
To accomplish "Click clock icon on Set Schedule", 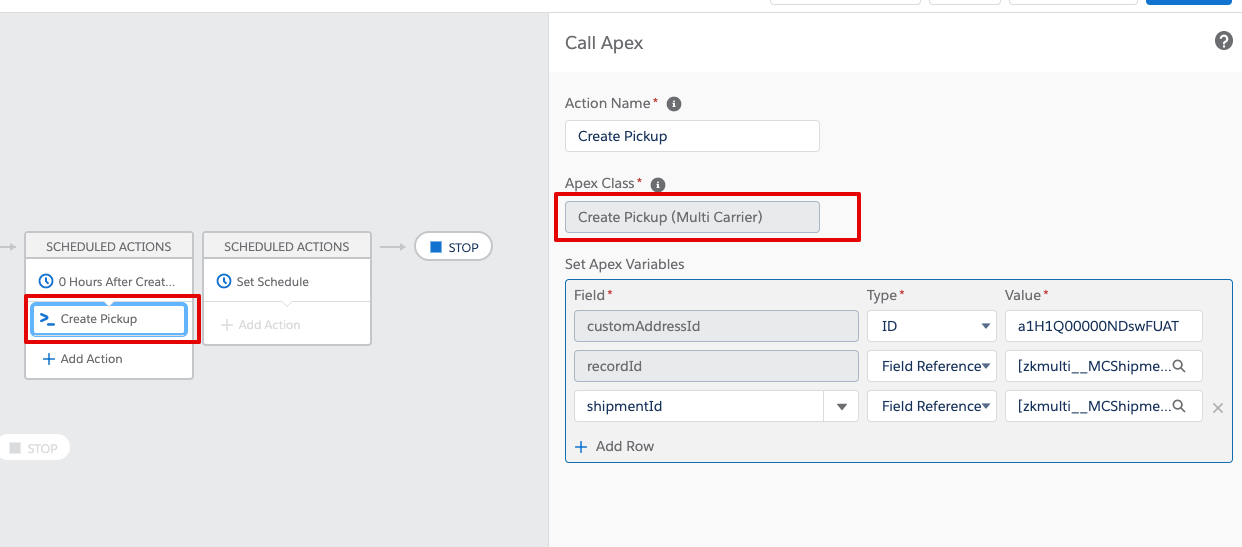I will tap(224, 282).
